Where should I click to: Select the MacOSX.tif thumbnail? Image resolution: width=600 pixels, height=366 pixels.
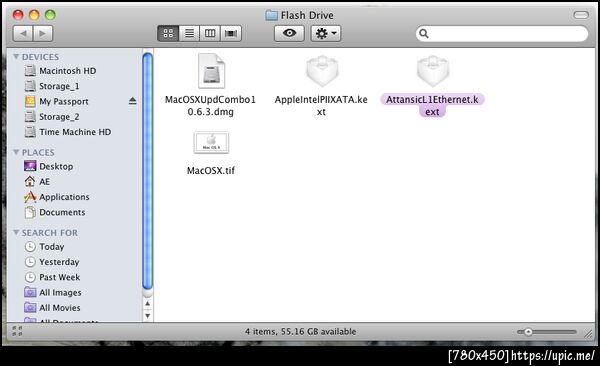[x=211, y=142]
